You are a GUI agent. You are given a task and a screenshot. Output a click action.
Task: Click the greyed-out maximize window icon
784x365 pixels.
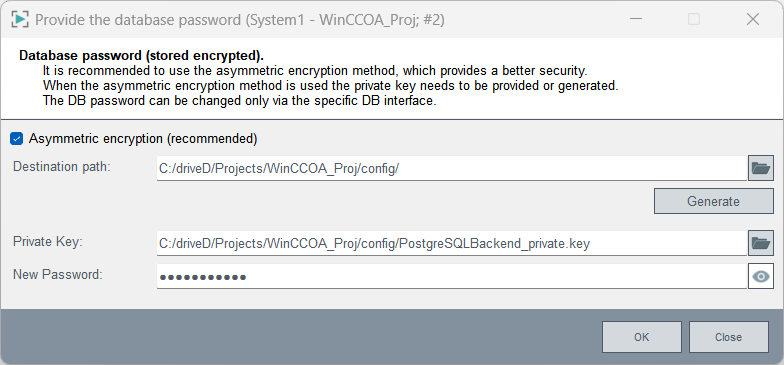tap(694, 20)
